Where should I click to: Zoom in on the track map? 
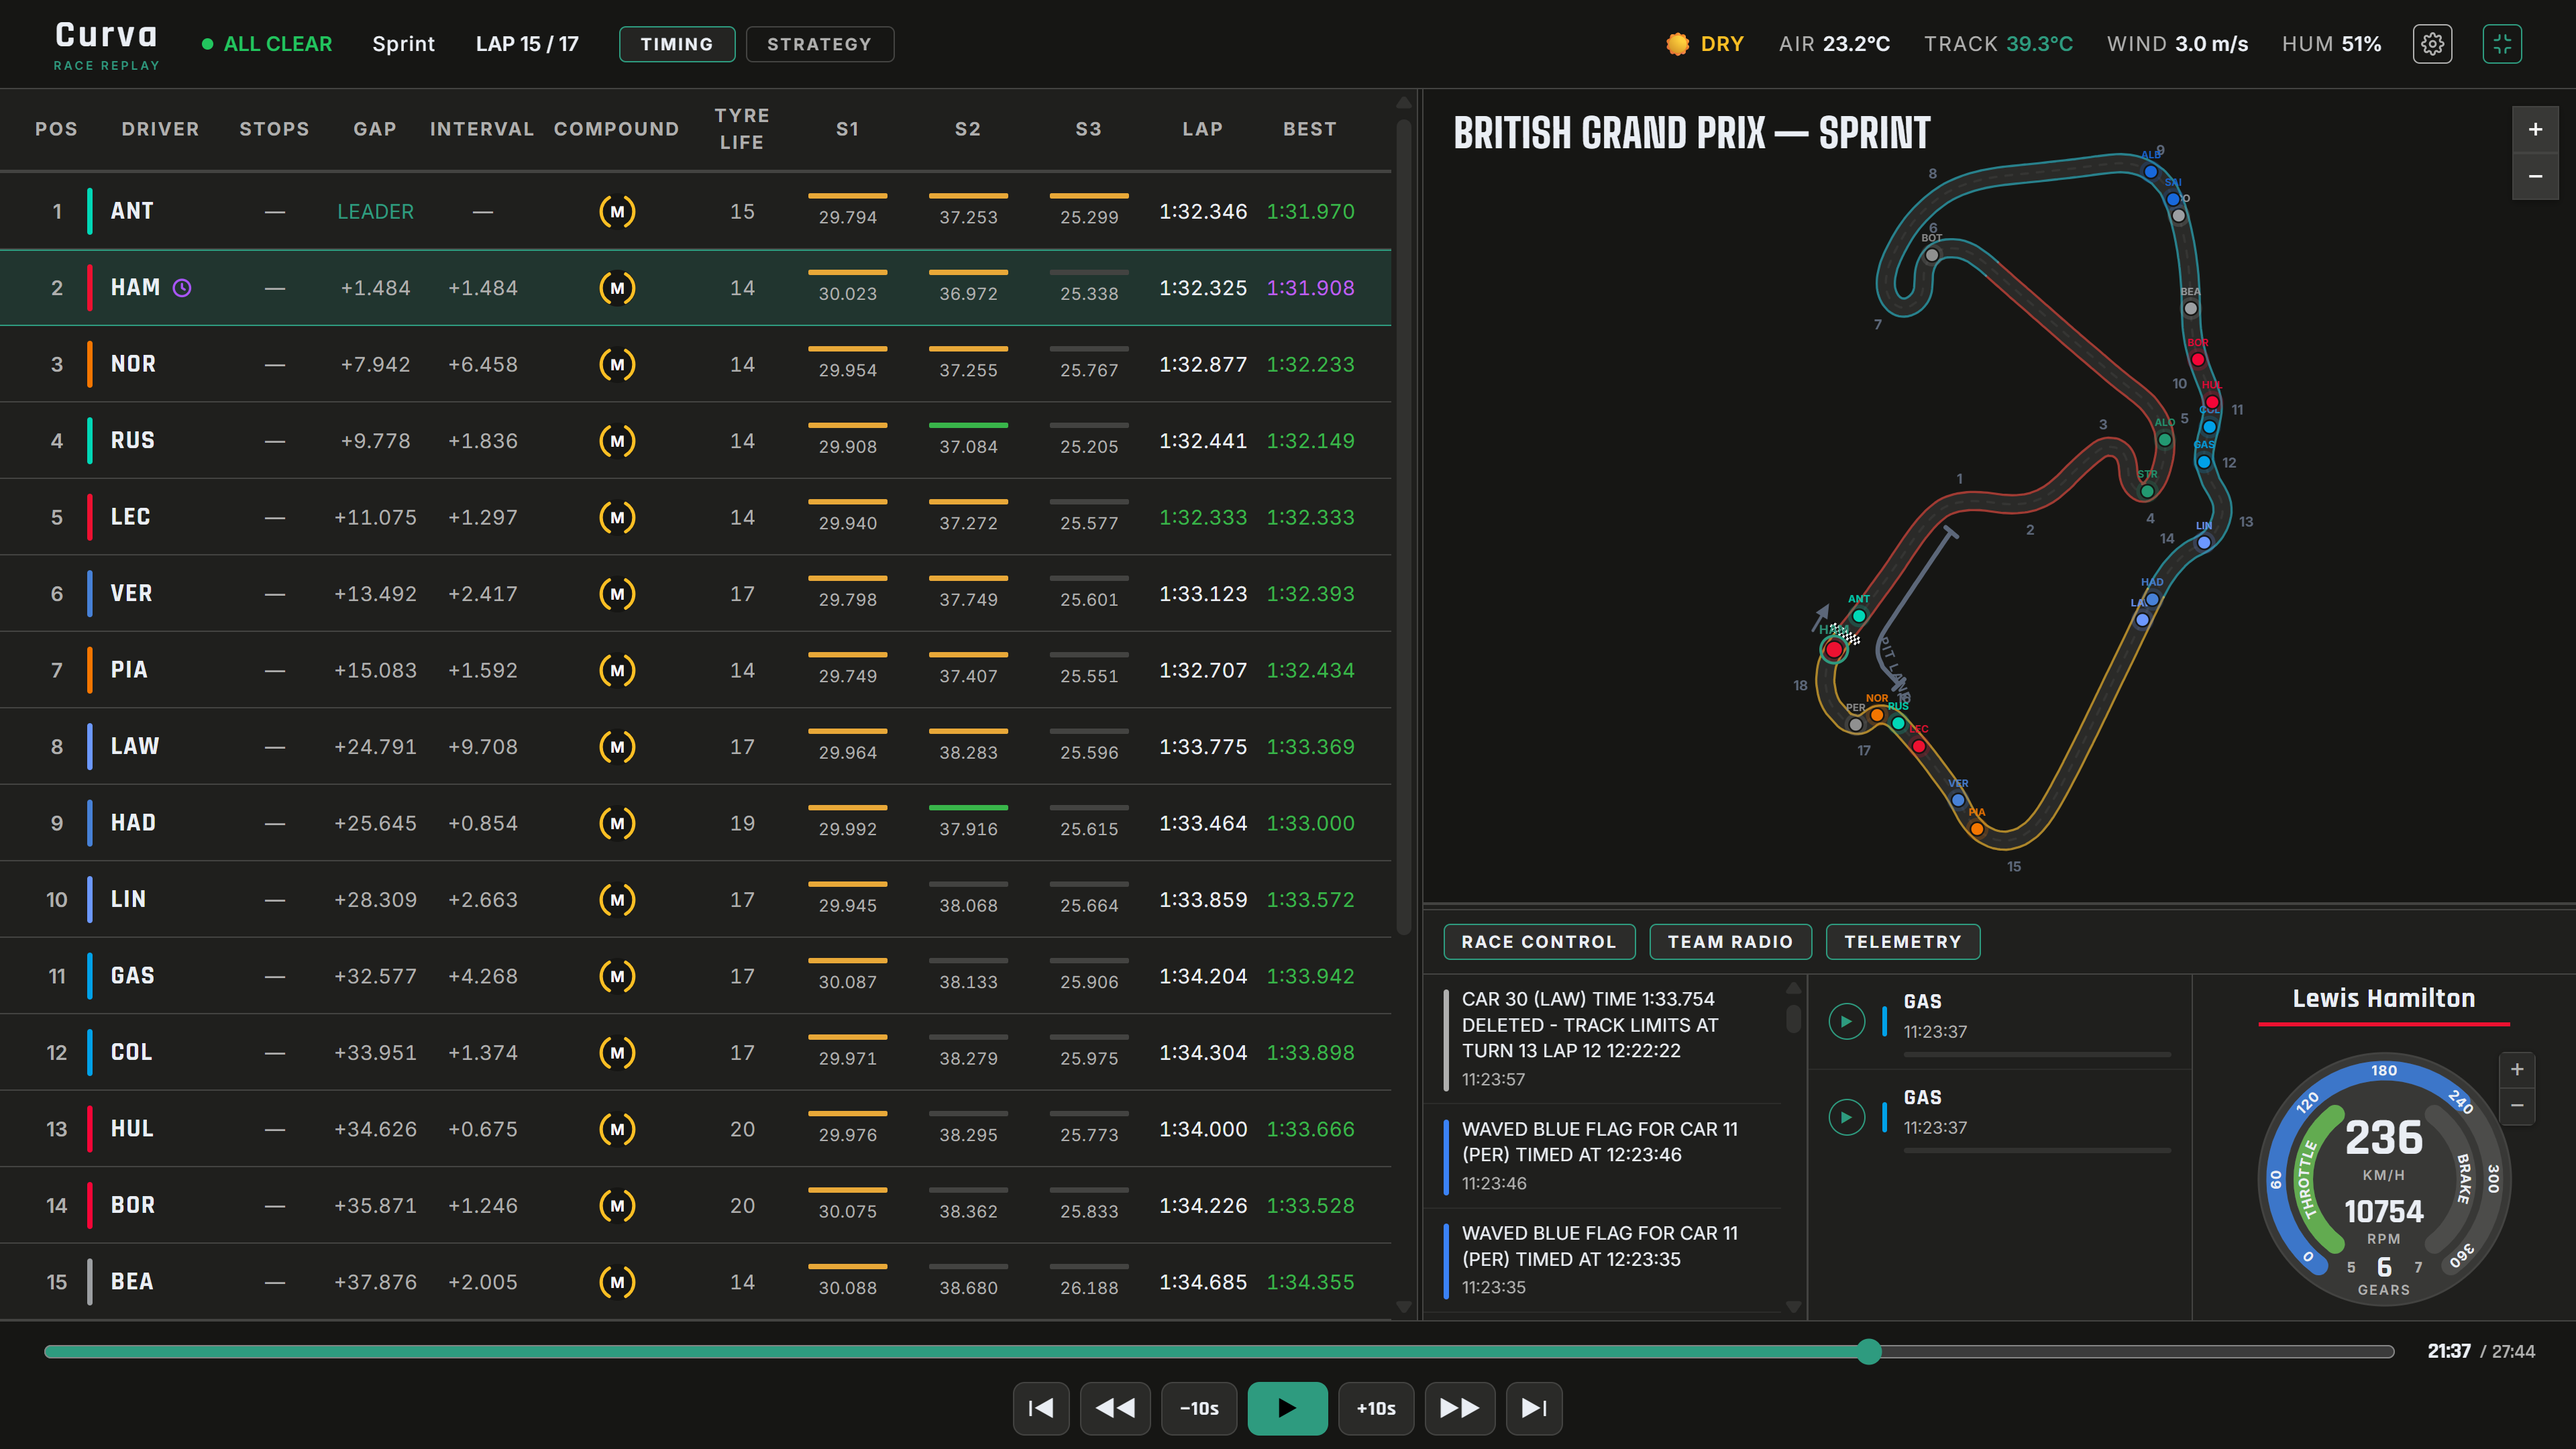pyautogui.click(x=2535, y=129)
